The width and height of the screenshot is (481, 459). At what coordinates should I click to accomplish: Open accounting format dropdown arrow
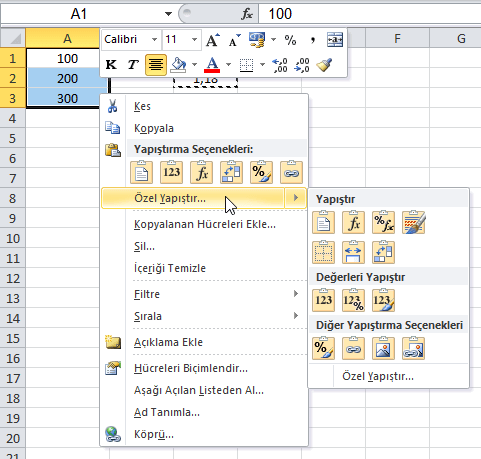click(x=273, y=40)
